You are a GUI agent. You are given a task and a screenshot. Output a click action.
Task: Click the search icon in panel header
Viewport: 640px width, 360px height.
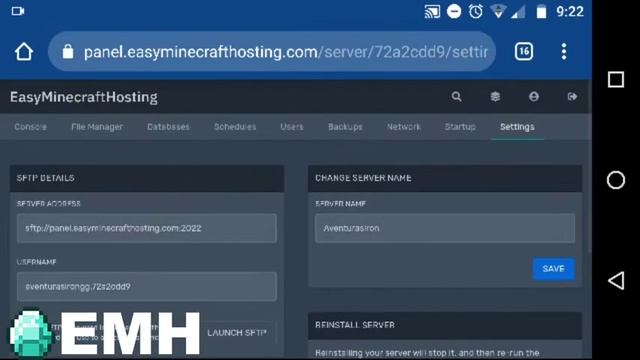[x=456, y=97]
